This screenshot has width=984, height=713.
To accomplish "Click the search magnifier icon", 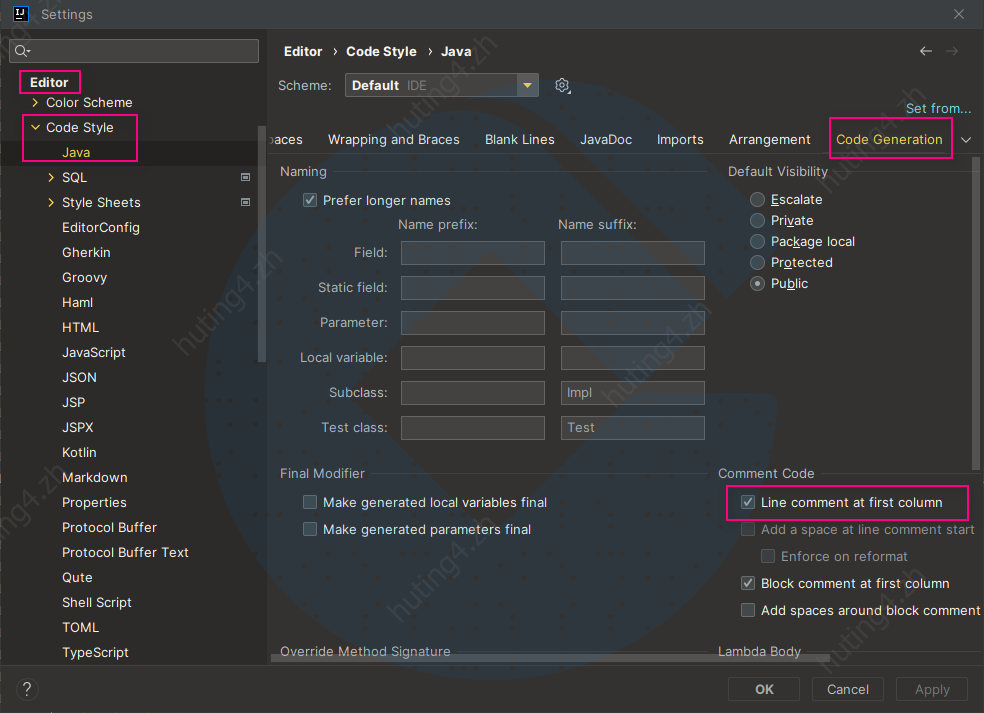I will point(22,51).
